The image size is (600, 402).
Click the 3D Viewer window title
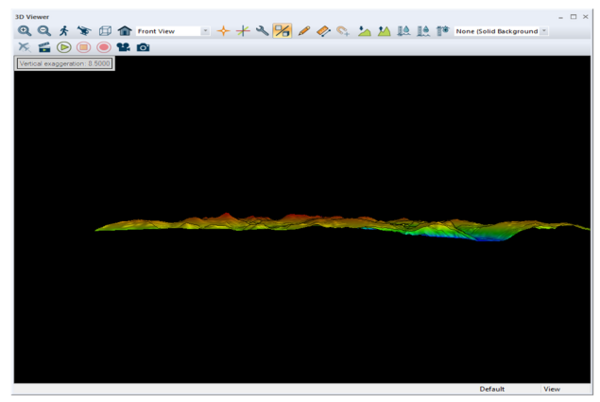click(32, 17)
